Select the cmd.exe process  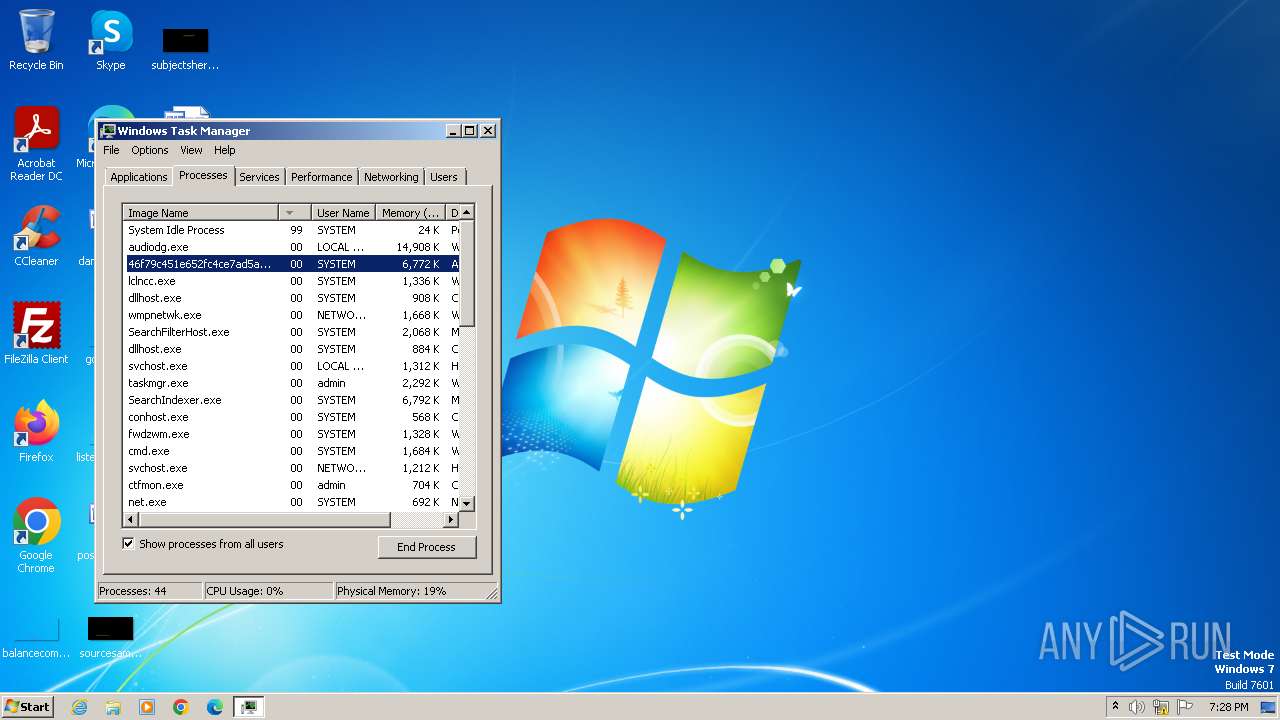(291, 451)
